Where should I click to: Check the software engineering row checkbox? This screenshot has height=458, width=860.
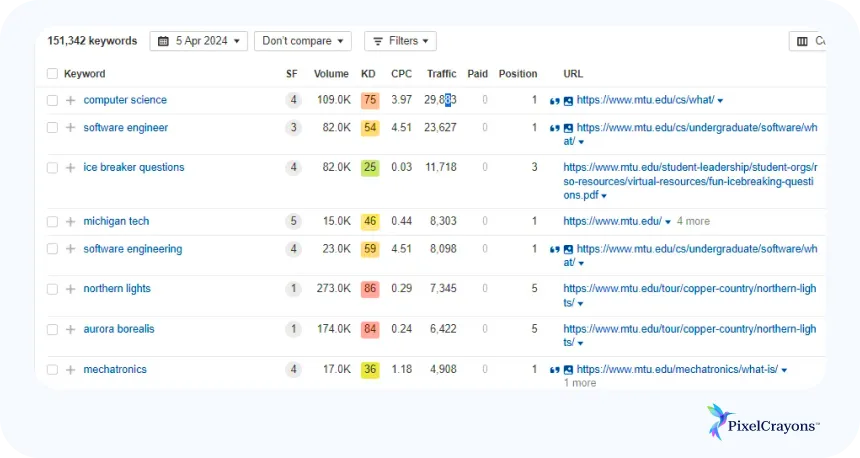(52, 249)
